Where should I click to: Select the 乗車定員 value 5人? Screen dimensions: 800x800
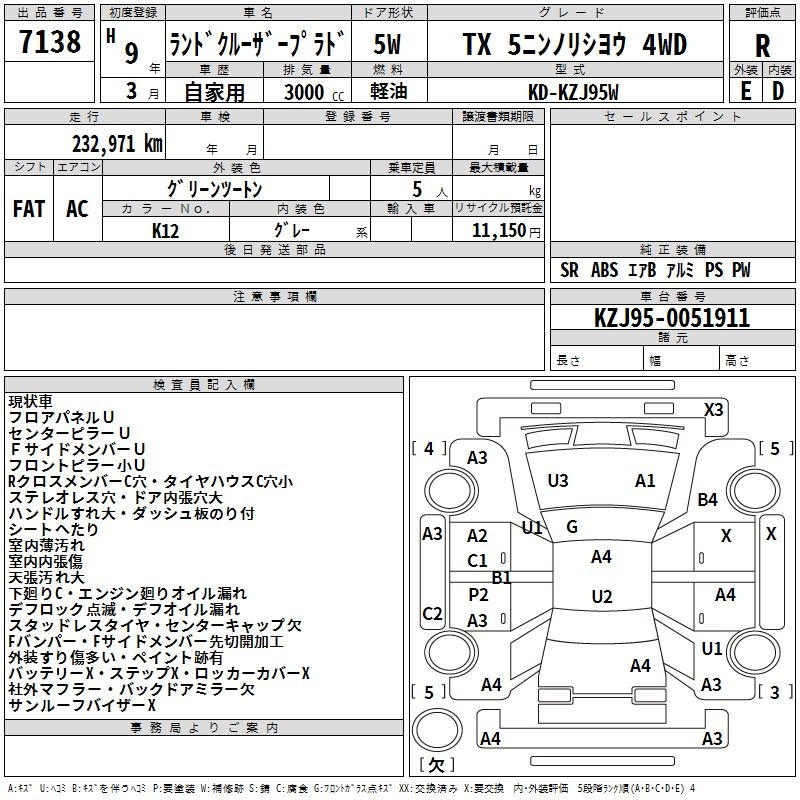point(429,190)
